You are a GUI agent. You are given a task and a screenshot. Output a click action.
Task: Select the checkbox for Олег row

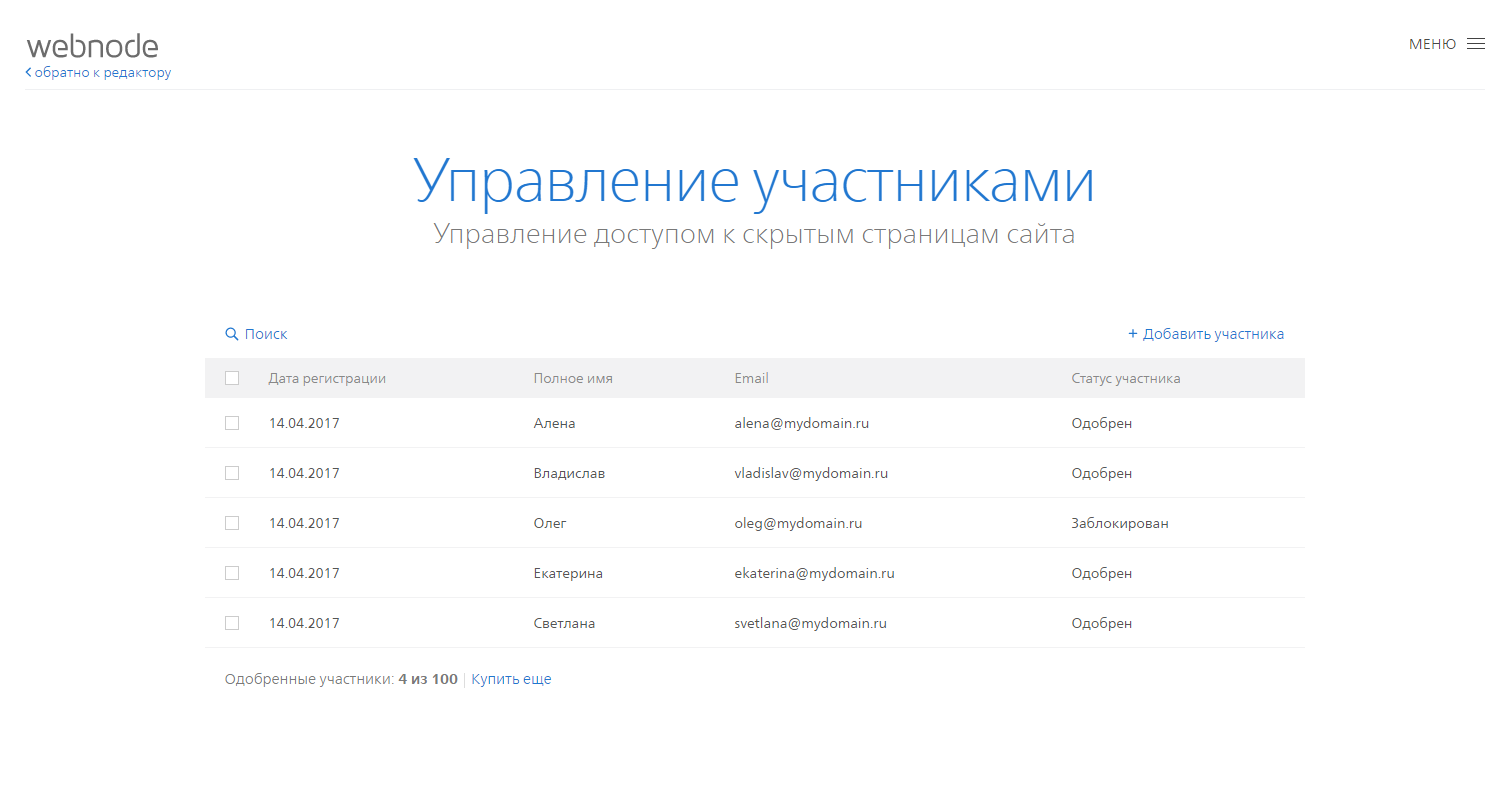[232, 523]
